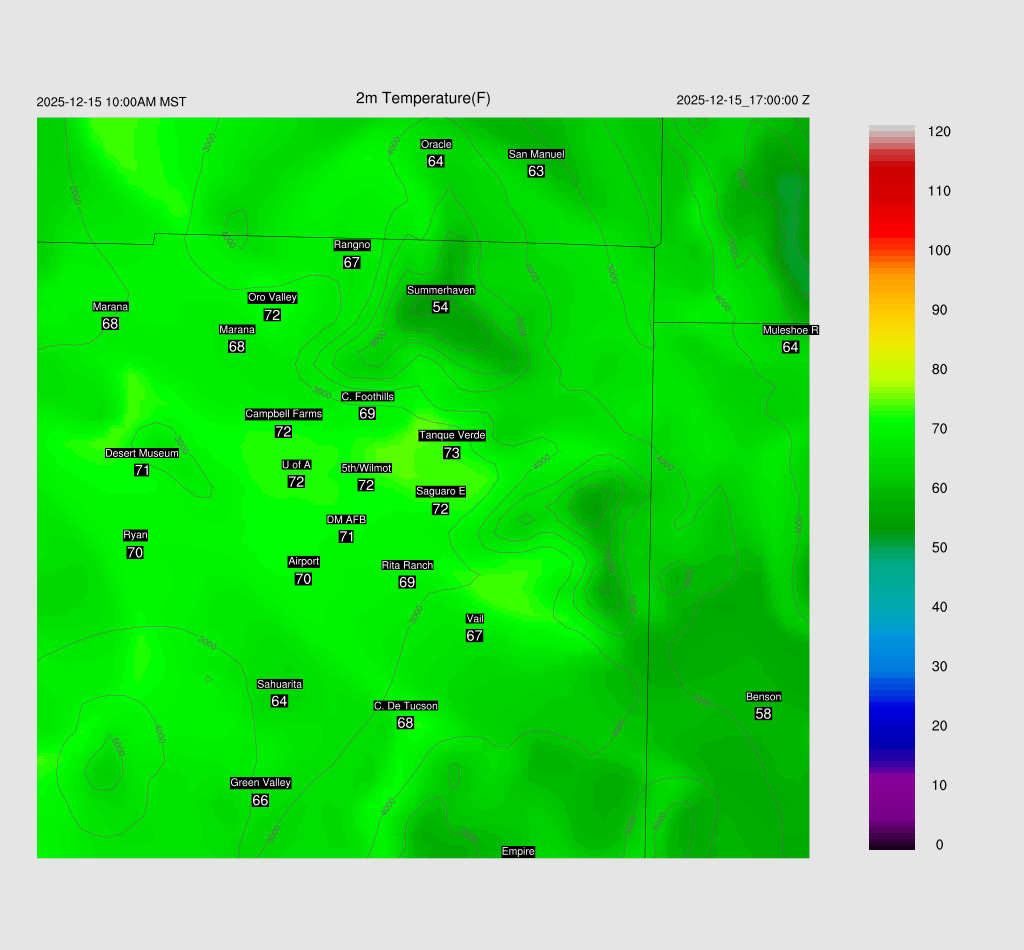This screenshot has height=950, width=1024.
Task: Select the Empire station label
Action: tap(518, 851)
